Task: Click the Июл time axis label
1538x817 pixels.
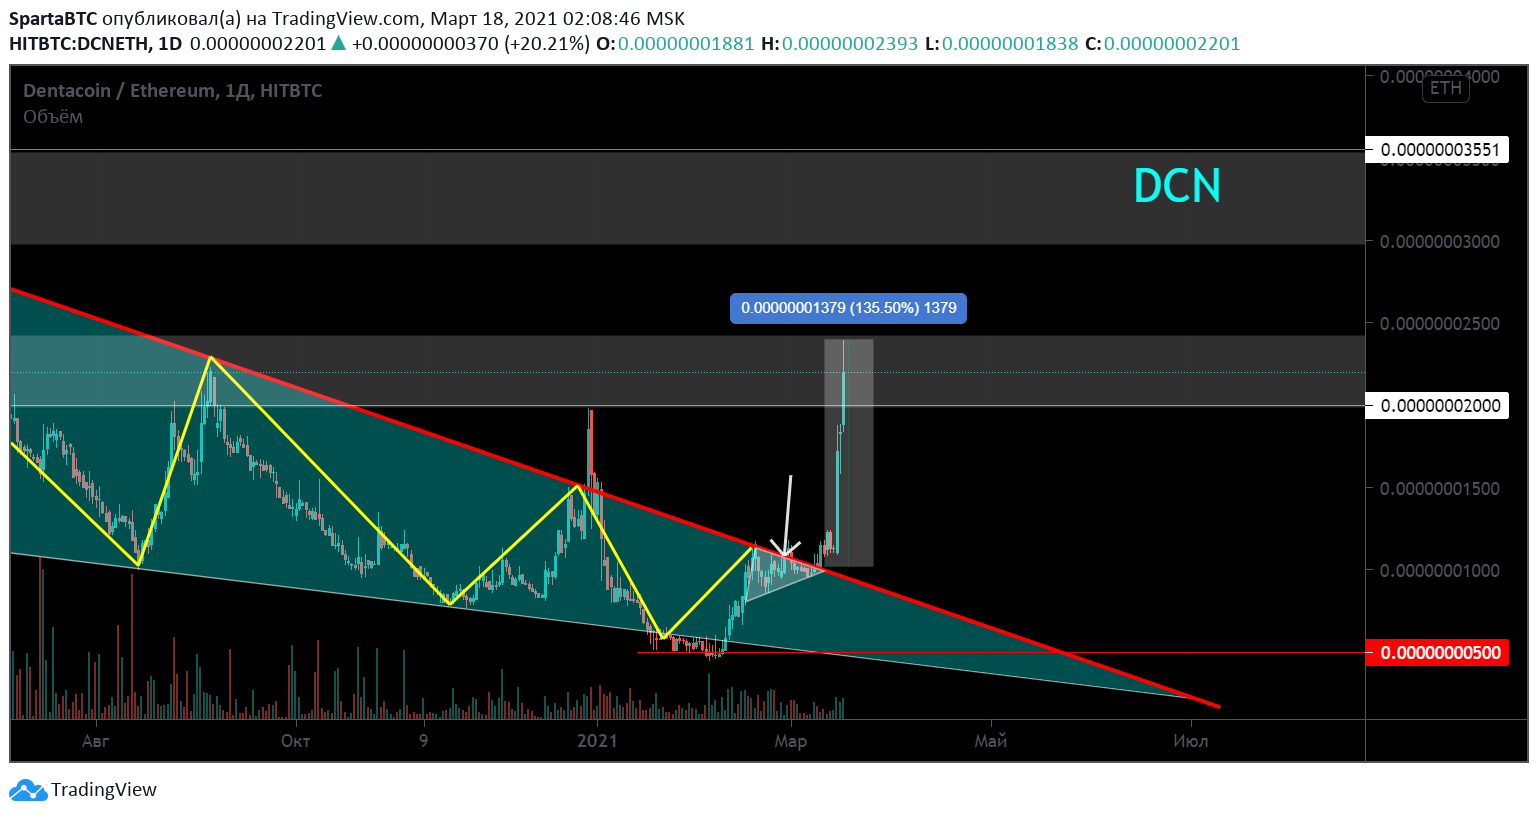Action: pyautogui.click(x=1190, y=741)
